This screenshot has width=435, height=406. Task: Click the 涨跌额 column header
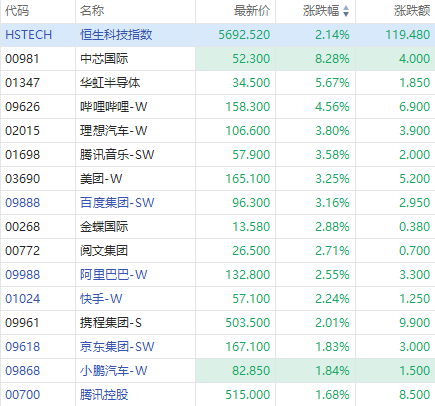pos(412,11)
